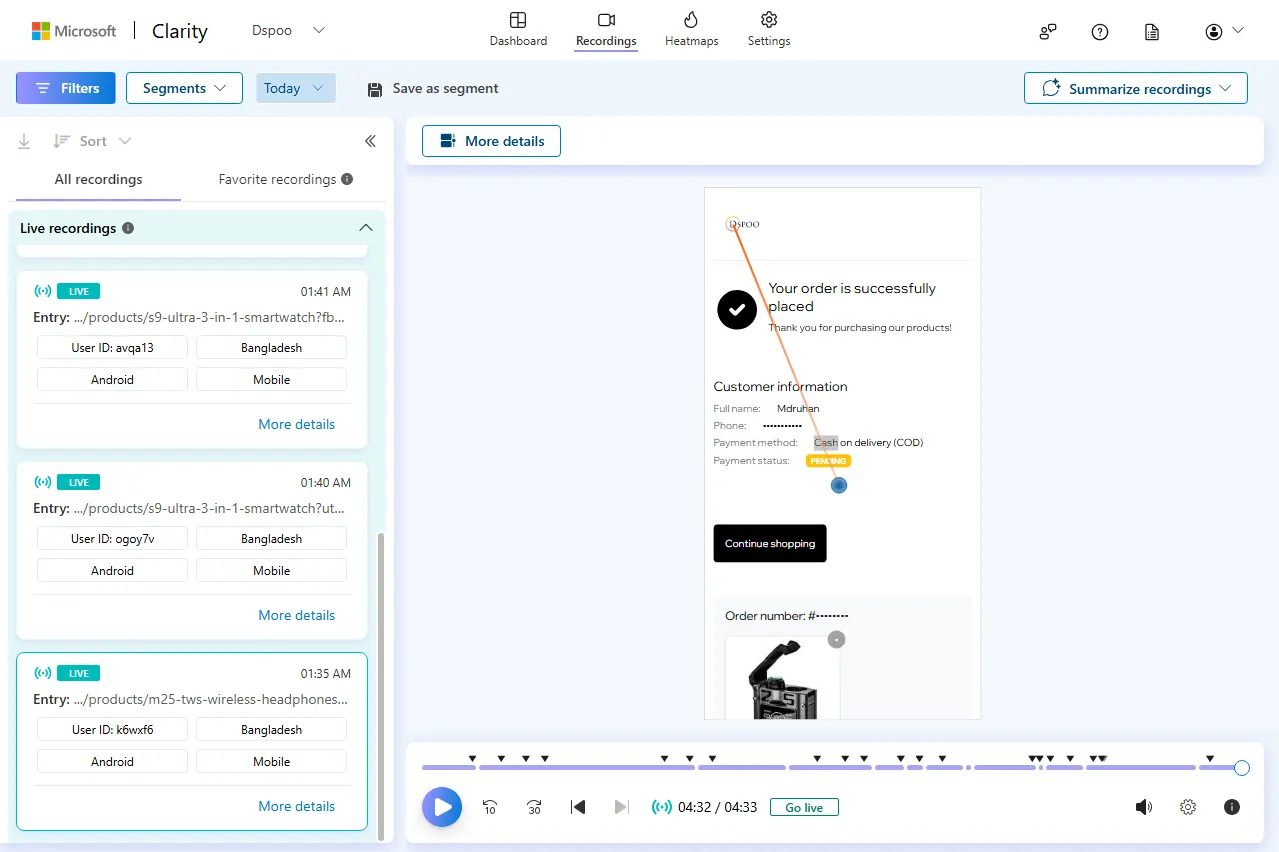Open More details for user k6wxf6
1279x852 pixels.
click(x=297, y=806)
